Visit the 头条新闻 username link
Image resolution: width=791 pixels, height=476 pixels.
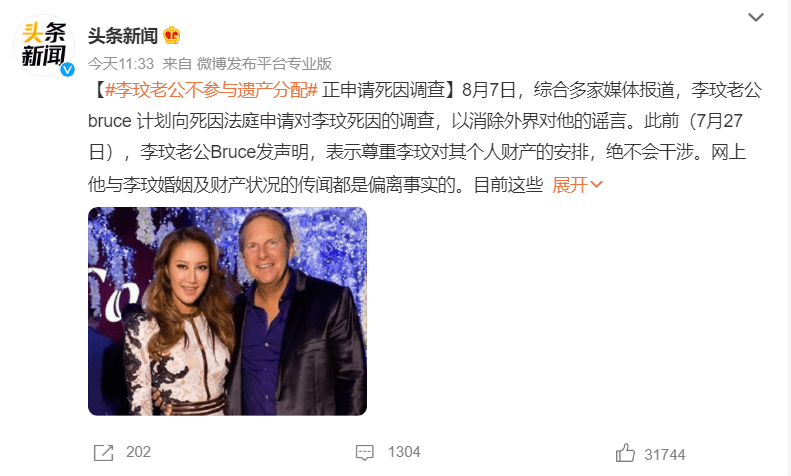click(123, 36)
